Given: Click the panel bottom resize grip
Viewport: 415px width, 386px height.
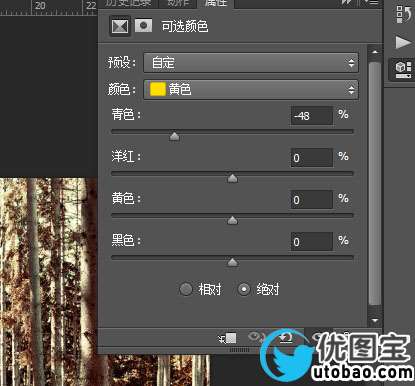Looking at the screenshot, I should 239,350.
